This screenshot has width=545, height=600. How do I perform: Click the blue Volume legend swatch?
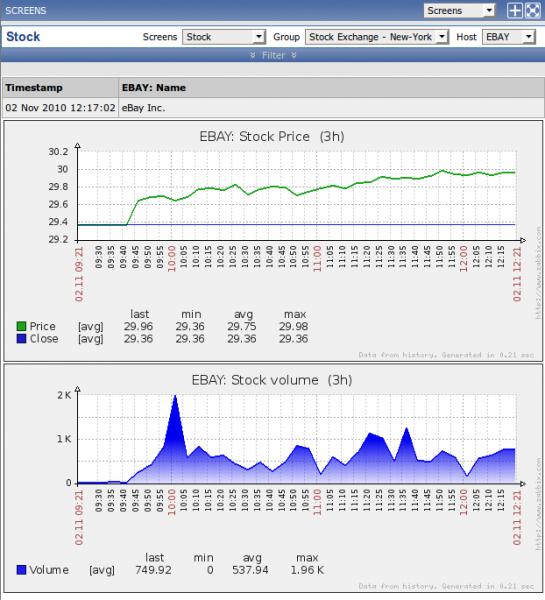[21, 570]
